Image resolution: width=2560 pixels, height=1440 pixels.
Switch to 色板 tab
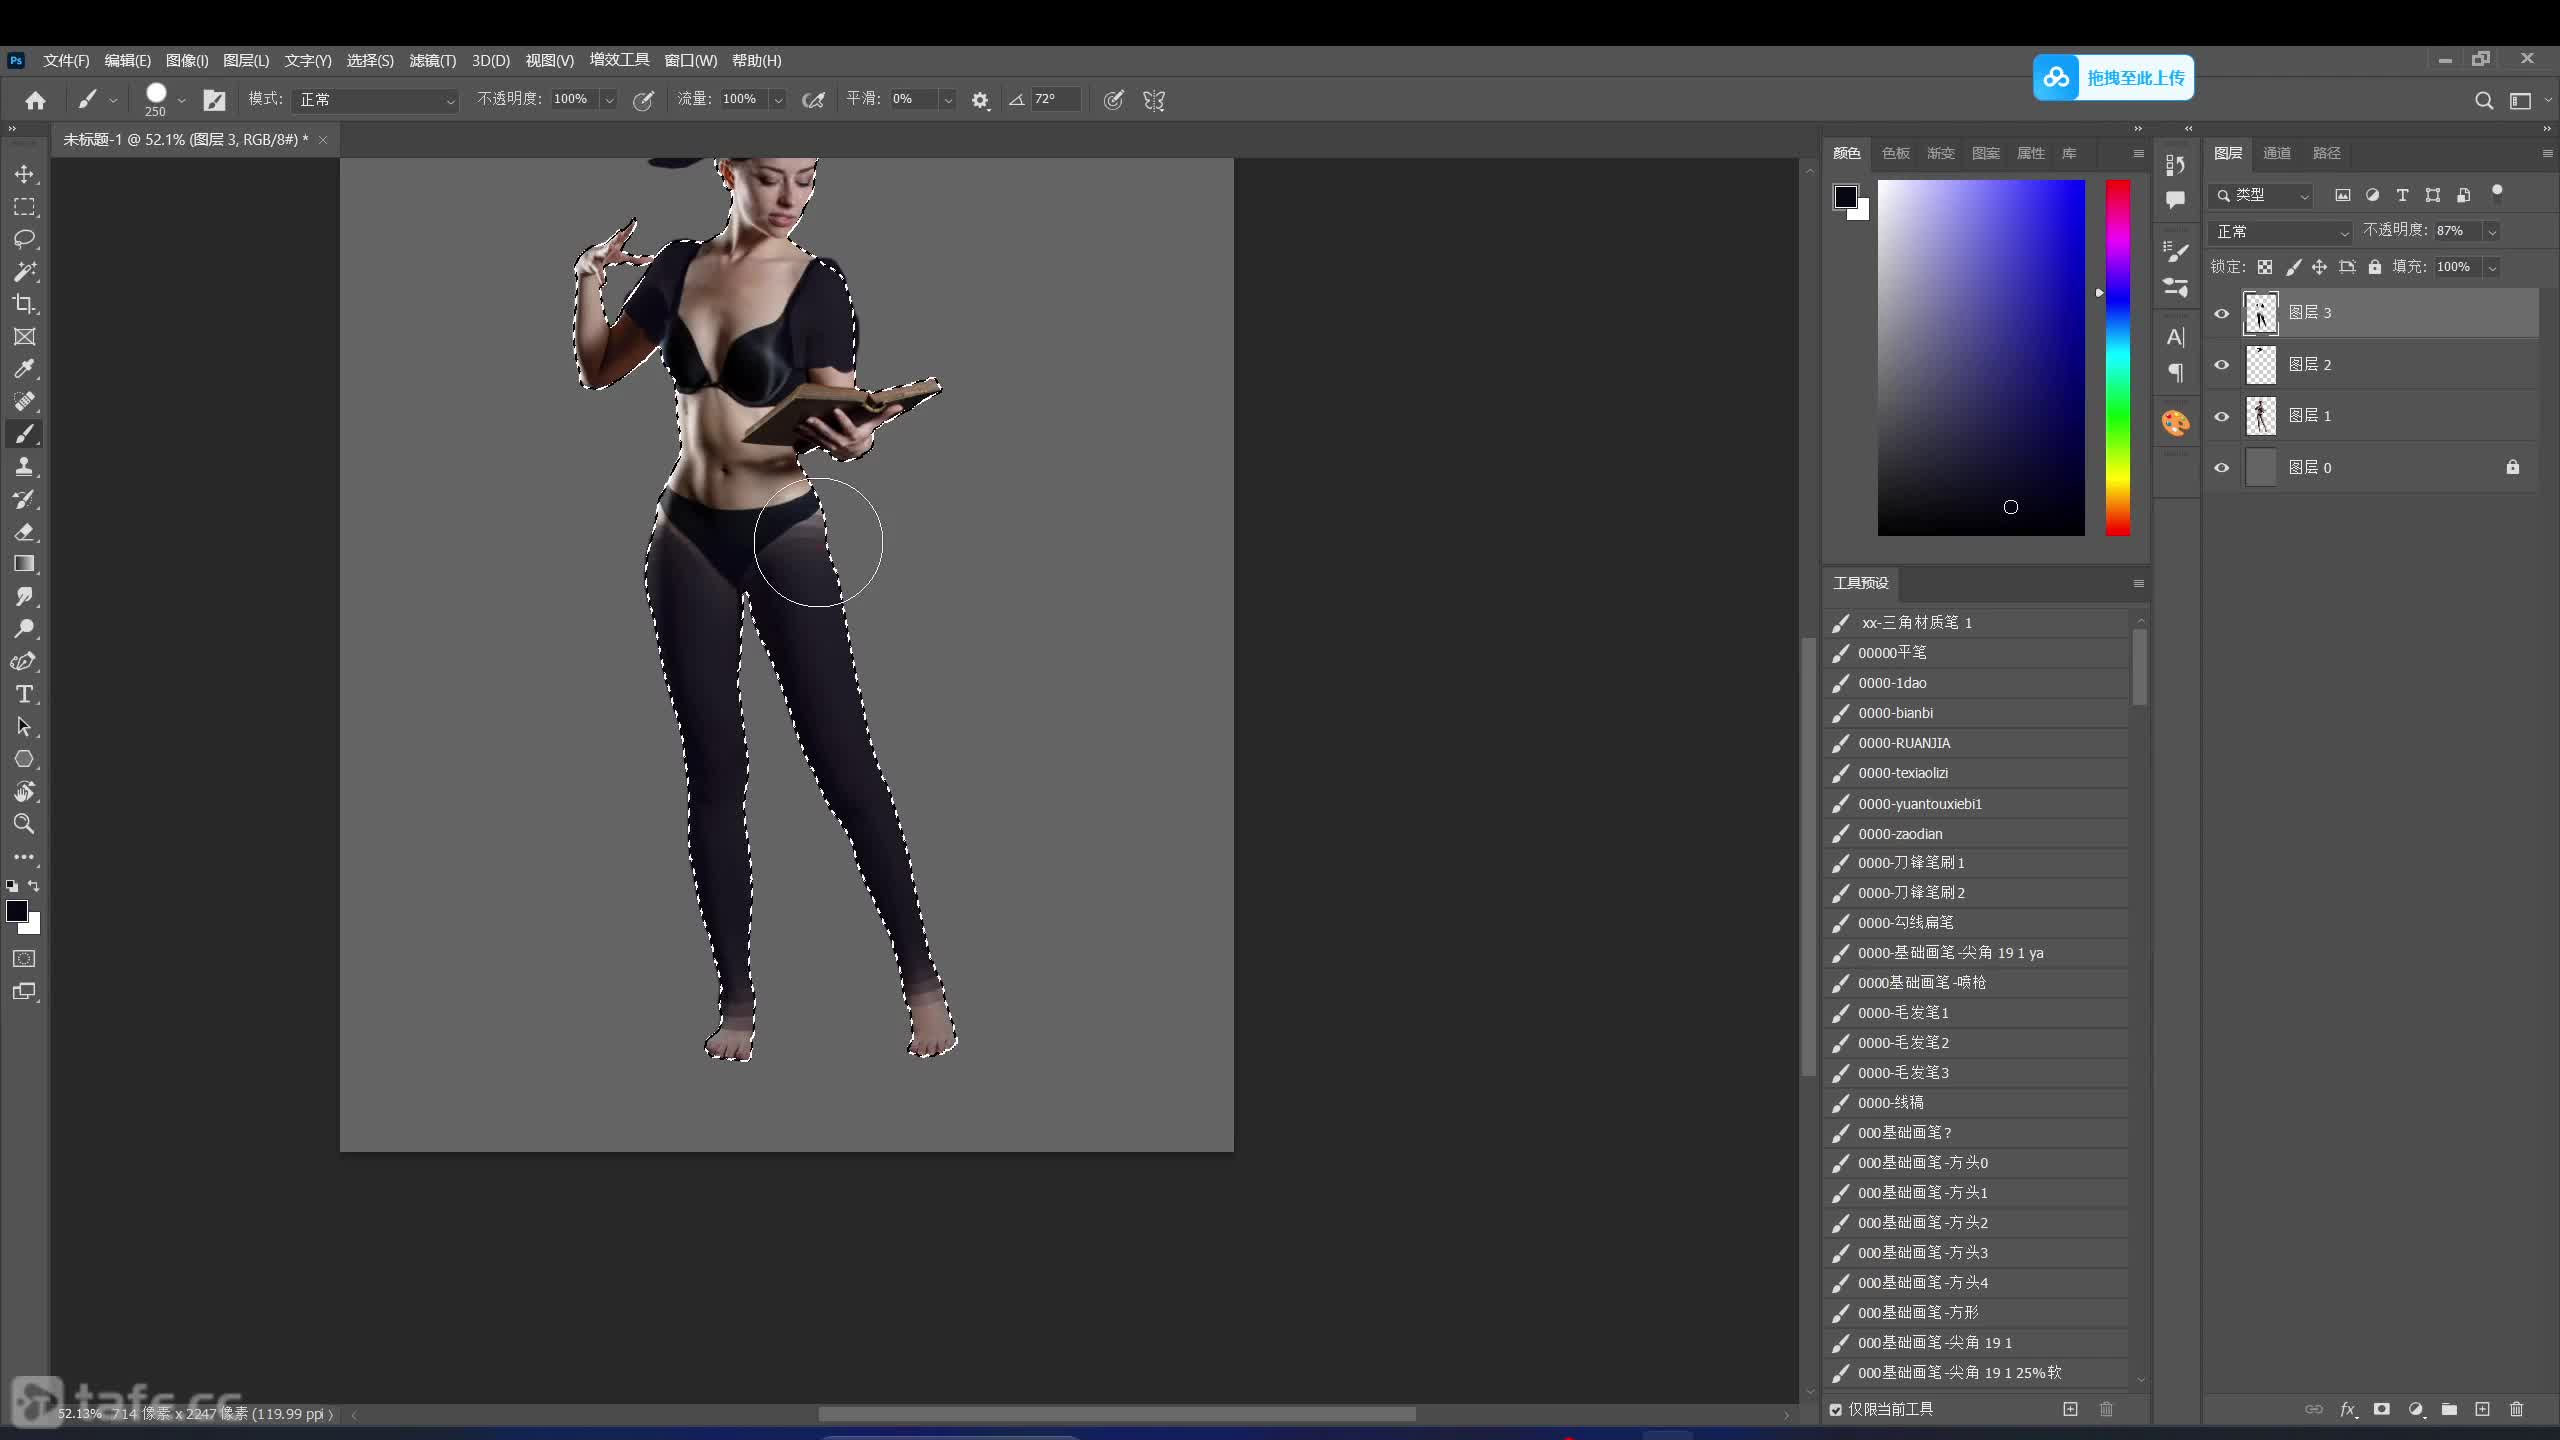[1896, 153]
